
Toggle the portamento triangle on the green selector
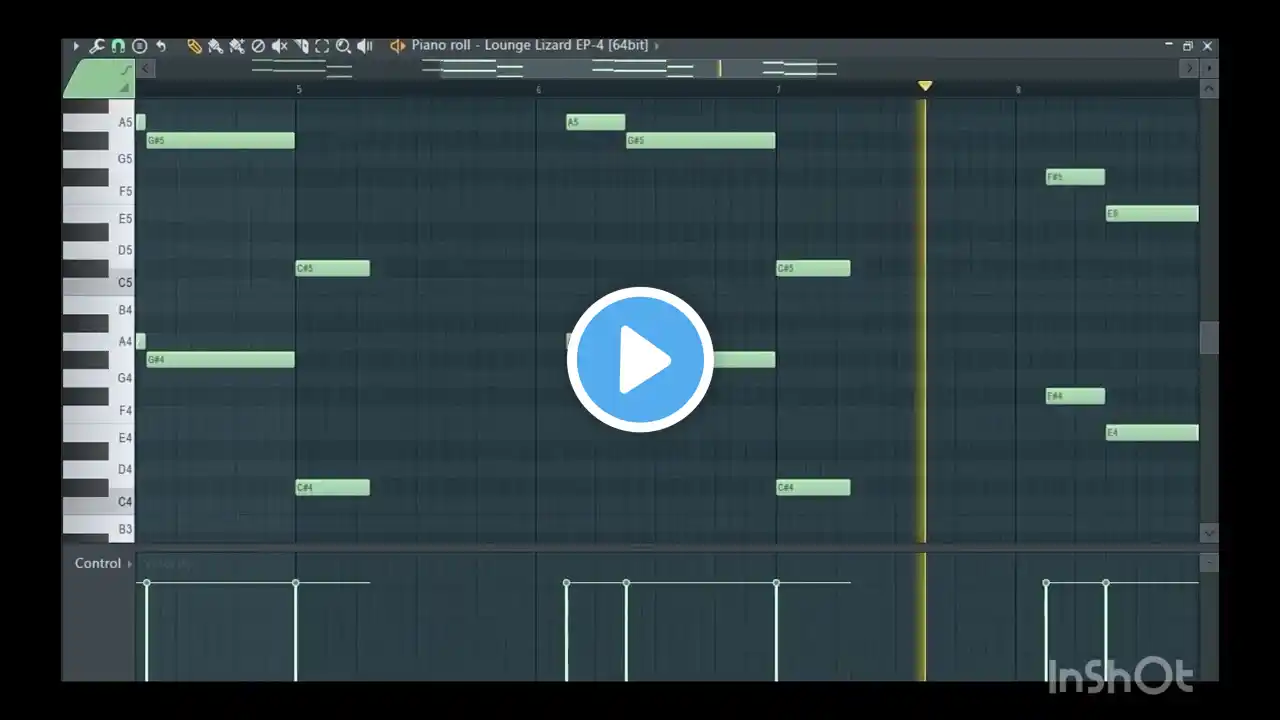(x=125, y=88)
